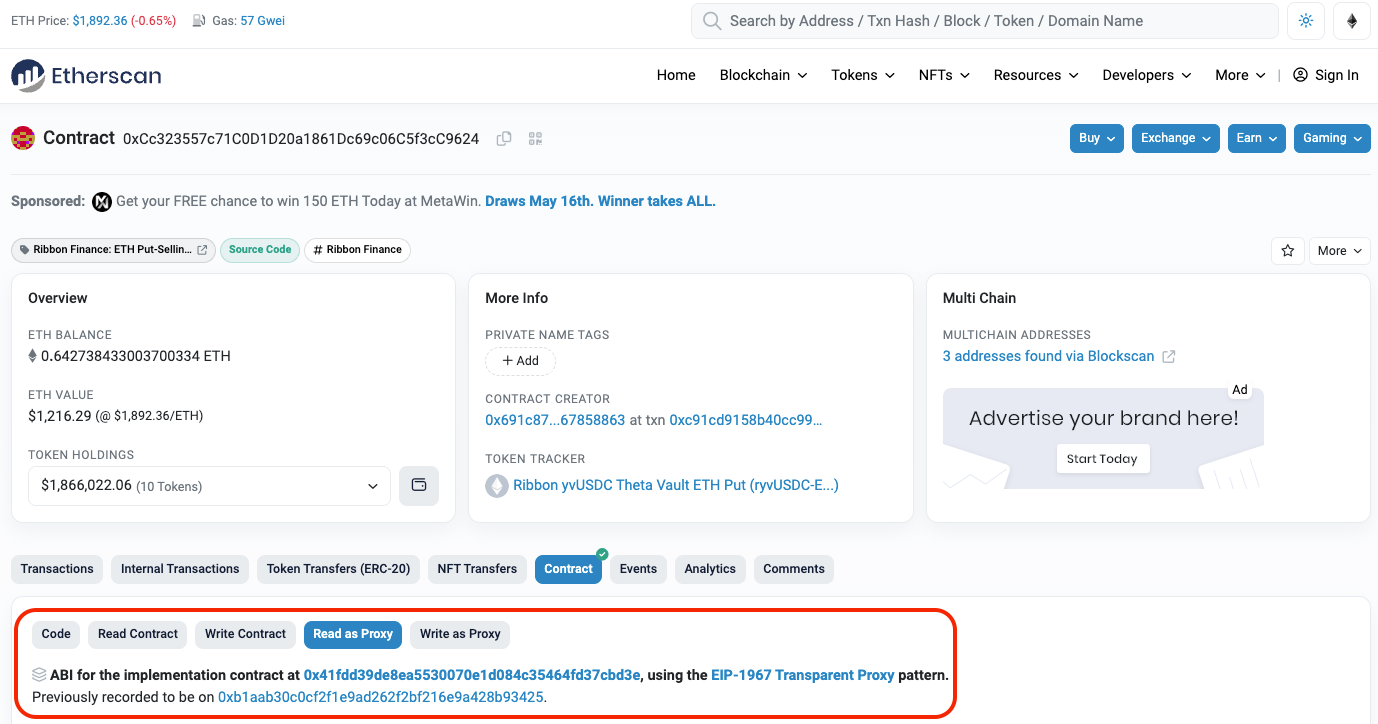This screenshot has height=724, width=1378.
Task: Click the 57 Gwei gas value
Action: pyautogui.click(x=263, y=21)
